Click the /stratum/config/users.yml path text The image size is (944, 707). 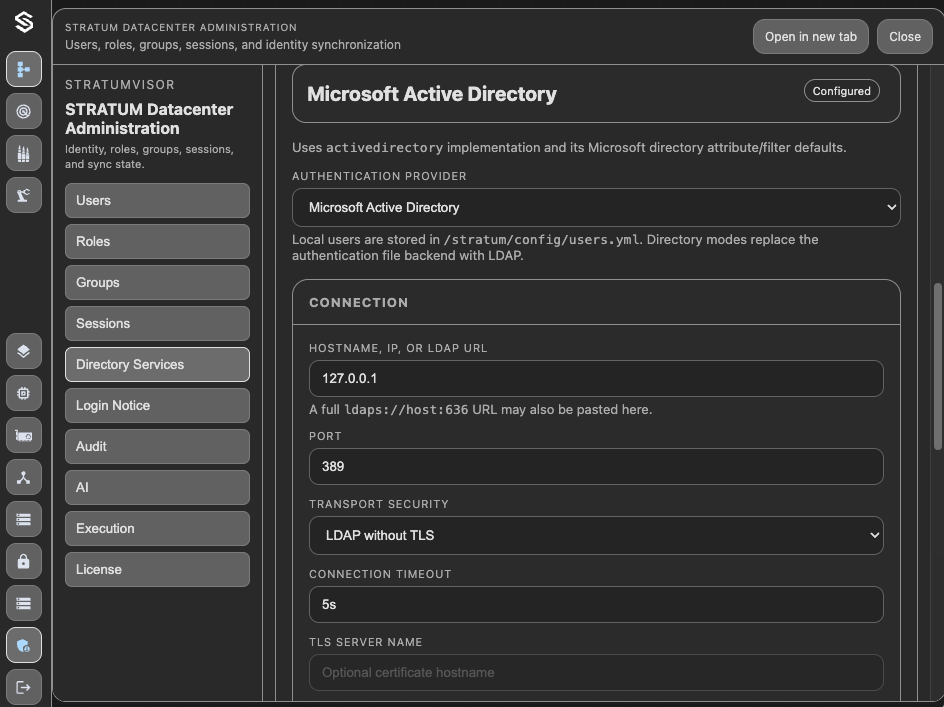coord(541,240)
